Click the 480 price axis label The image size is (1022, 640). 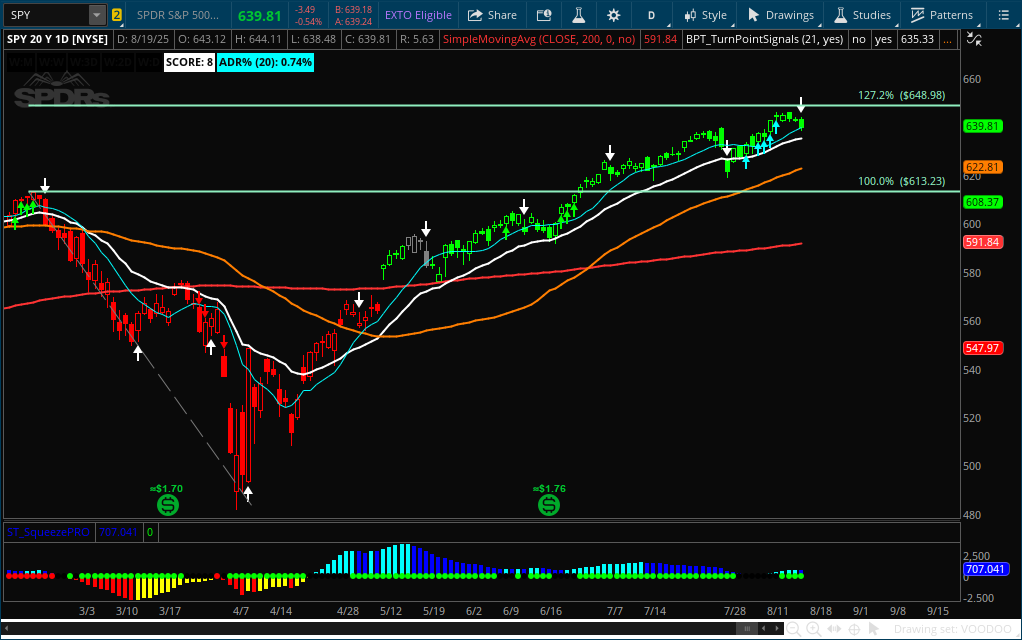pos(972,515)
